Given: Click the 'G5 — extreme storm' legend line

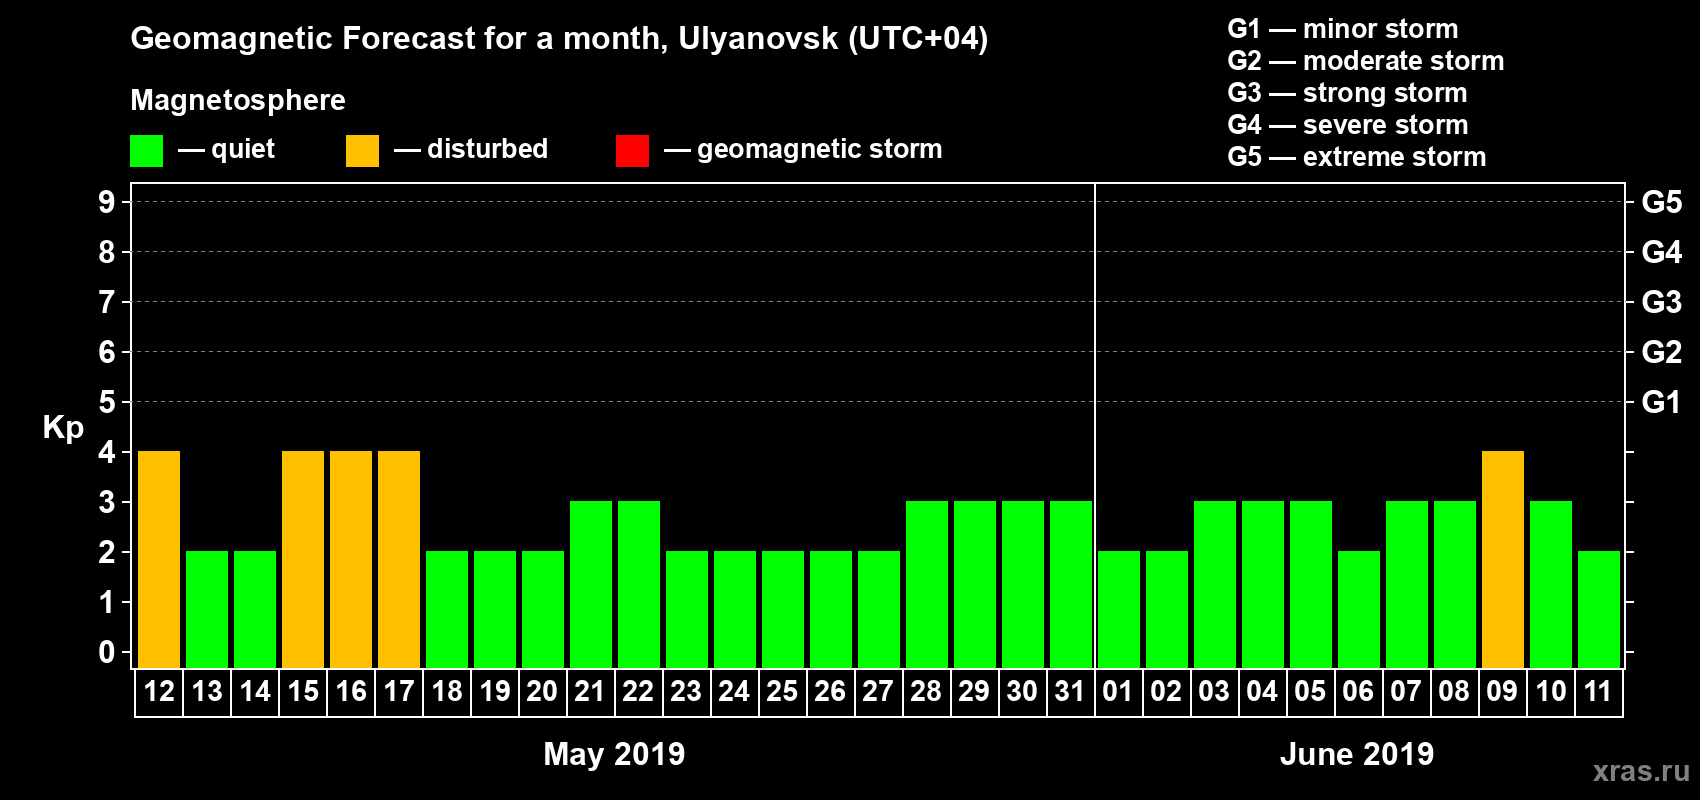Looking at the screenshot, I should [x=1357, y=157].
